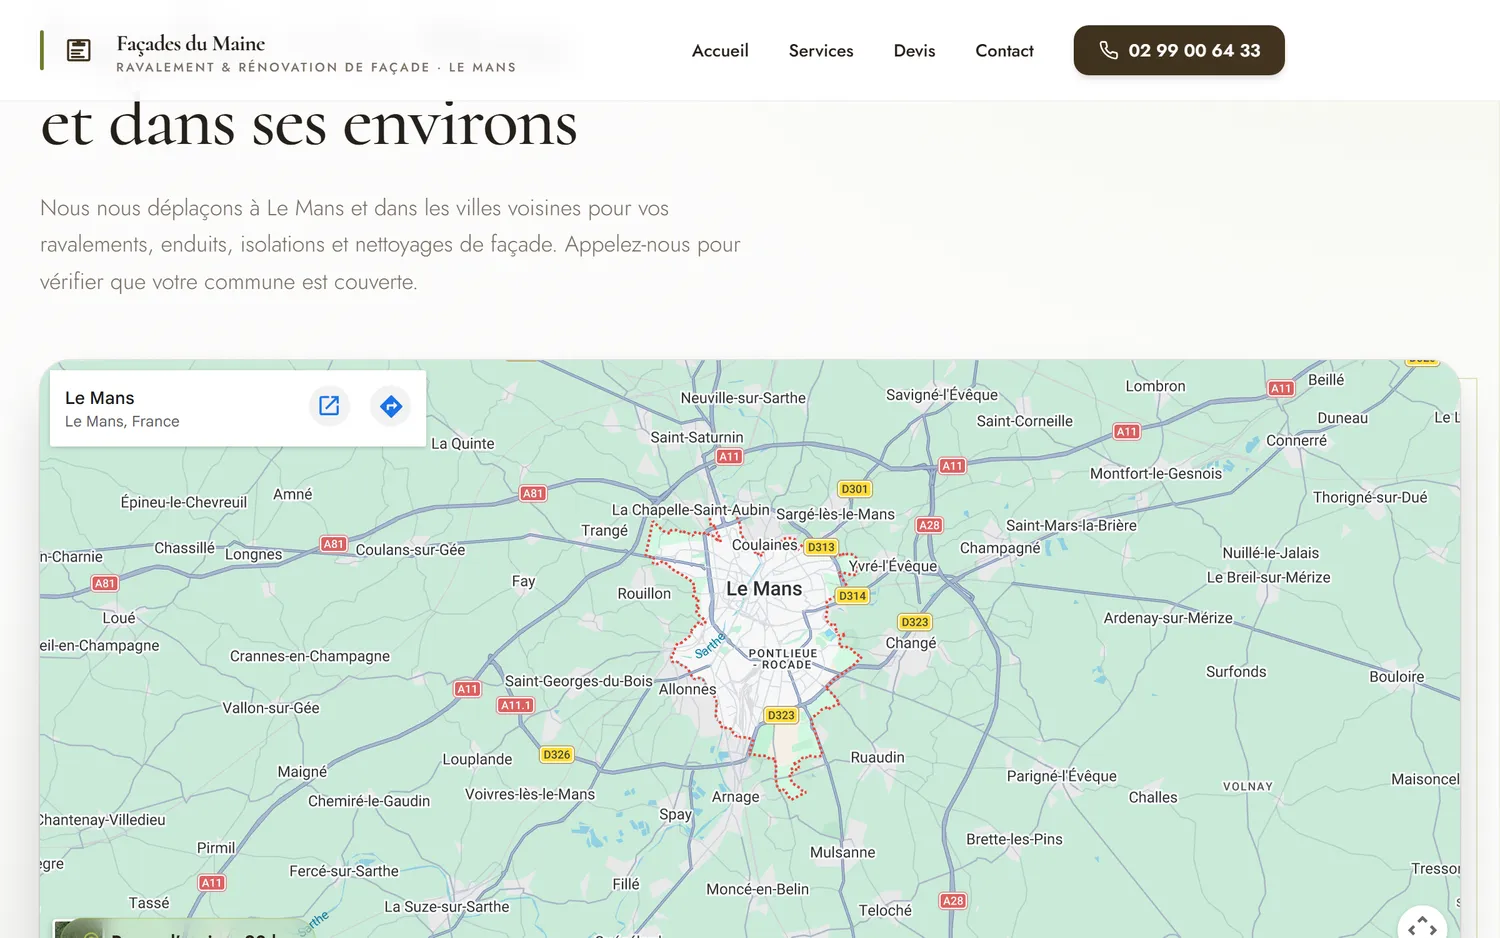
Task: Click Sargé-lès-le-Mans on the map
Action: coord(836,514)
